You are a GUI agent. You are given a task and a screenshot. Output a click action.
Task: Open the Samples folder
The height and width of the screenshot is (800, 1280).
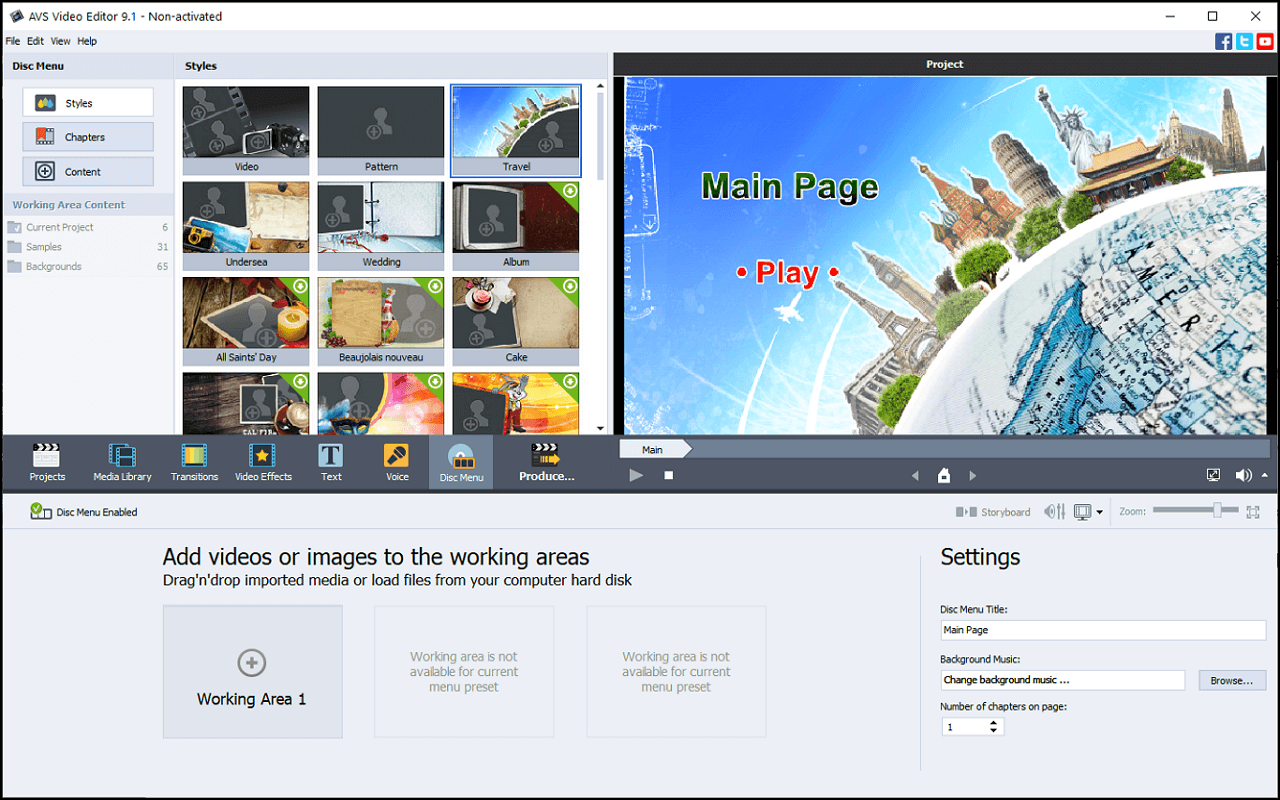[x=87, y=247]
